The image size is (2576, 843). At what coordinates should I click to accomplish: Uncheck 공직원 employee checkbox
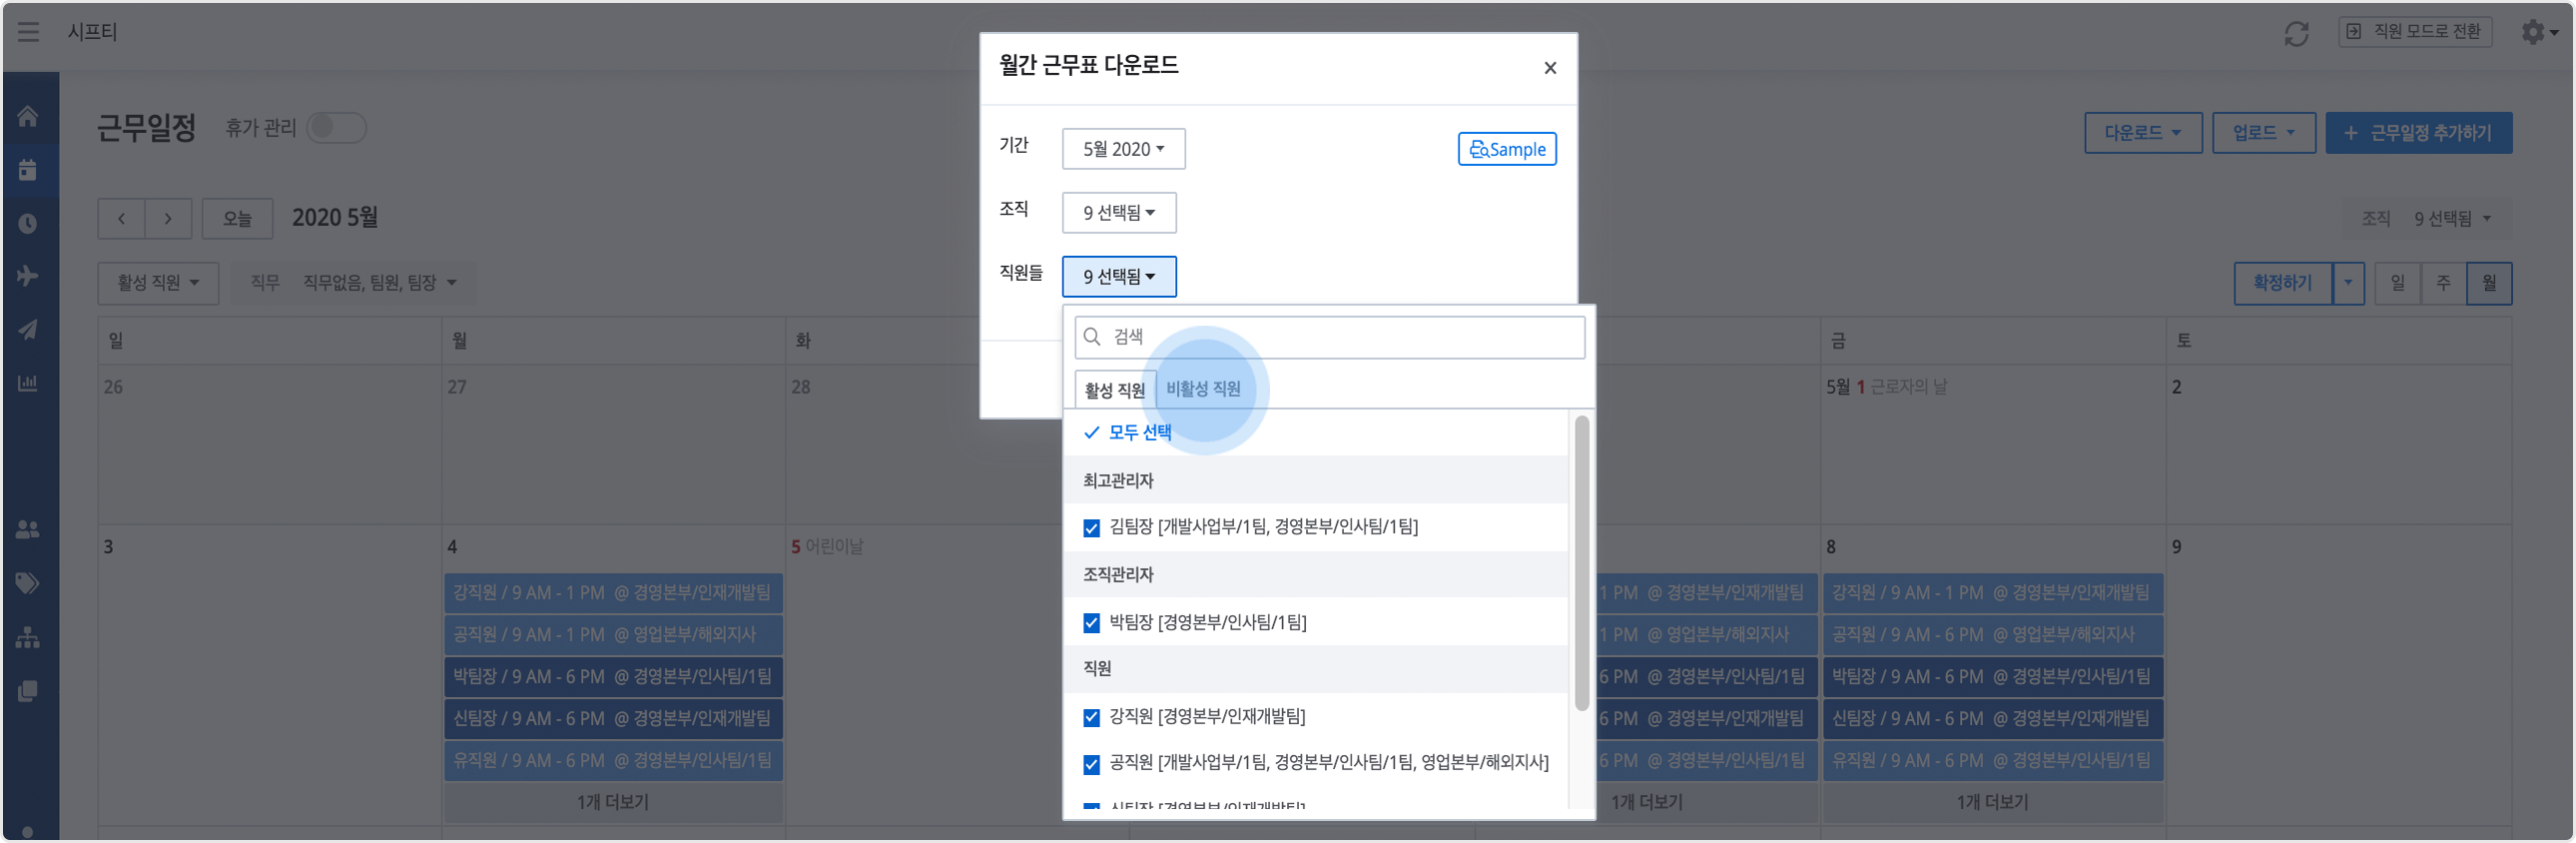[1091, 764]
